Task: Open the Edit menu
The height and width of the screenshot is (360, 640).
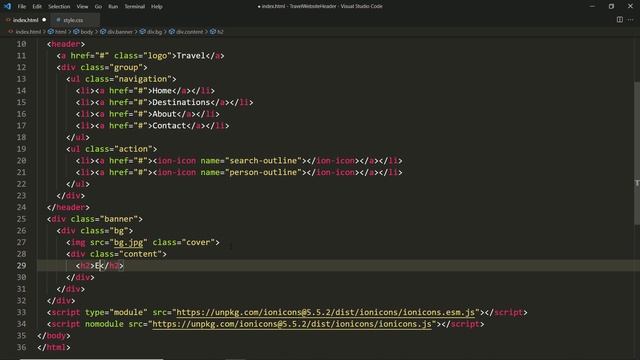Action: 37,7
